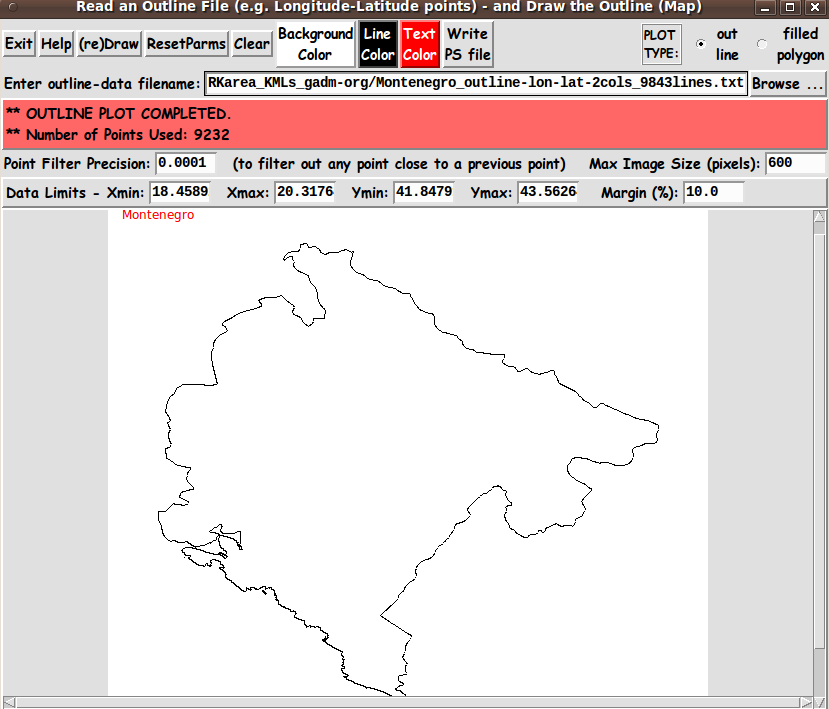829x709 pixels.
Task: Select the outline plot type
Action: point(701,44)
